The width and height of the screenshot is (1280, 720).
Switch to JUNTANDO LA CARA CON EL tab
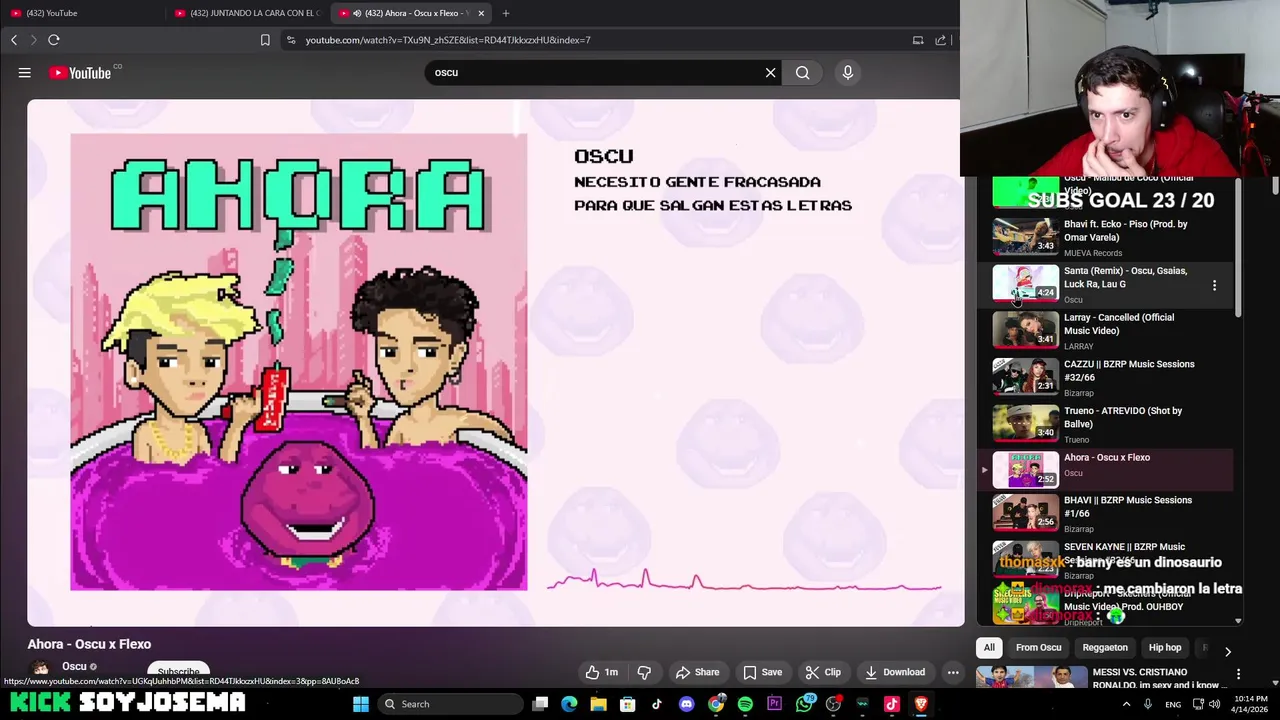click(247, 13)
